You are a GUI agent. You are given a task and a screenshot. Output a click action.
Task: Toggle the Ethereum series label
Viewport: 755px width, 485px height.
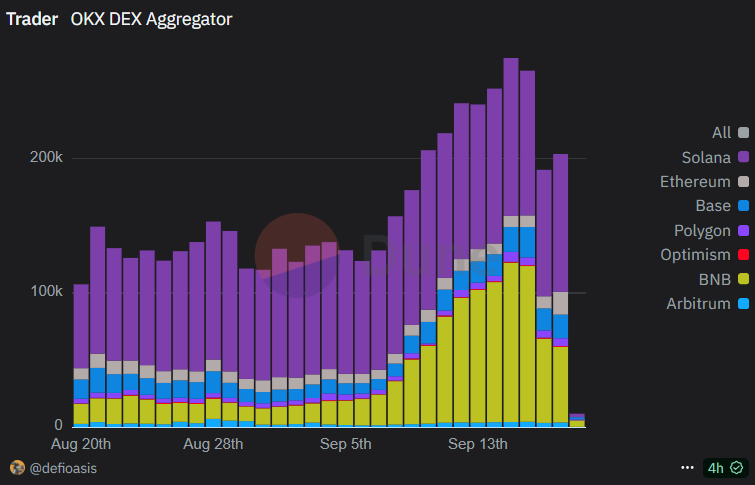click(695, 182)
